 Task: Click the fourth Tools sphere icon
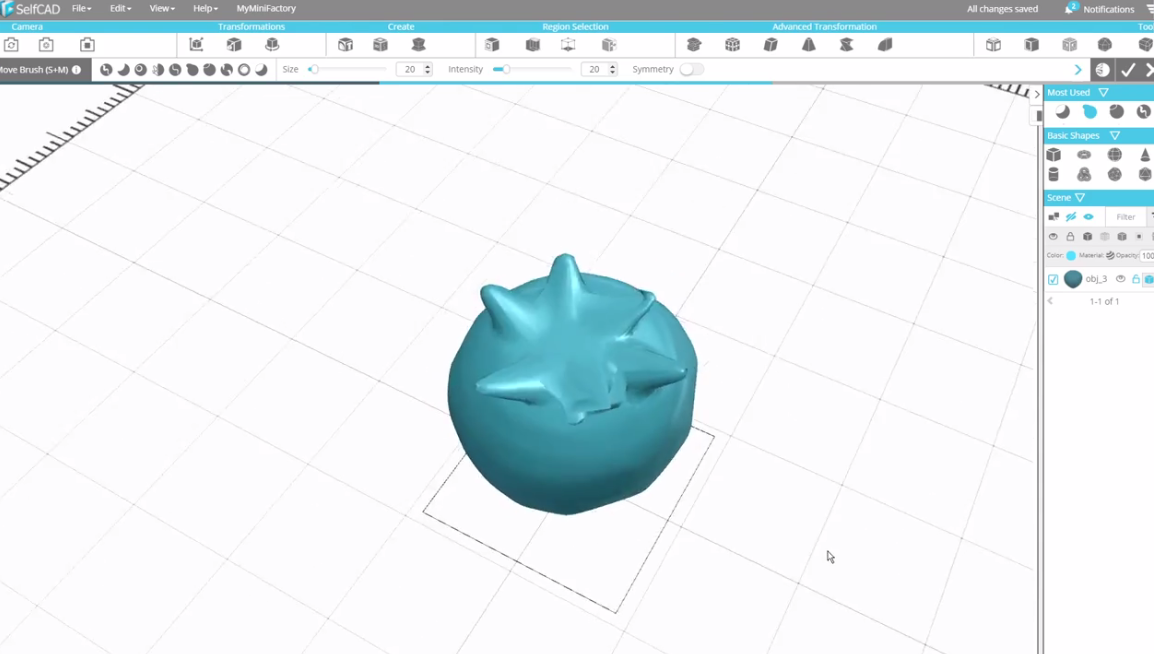click(x=1105, y=45)
